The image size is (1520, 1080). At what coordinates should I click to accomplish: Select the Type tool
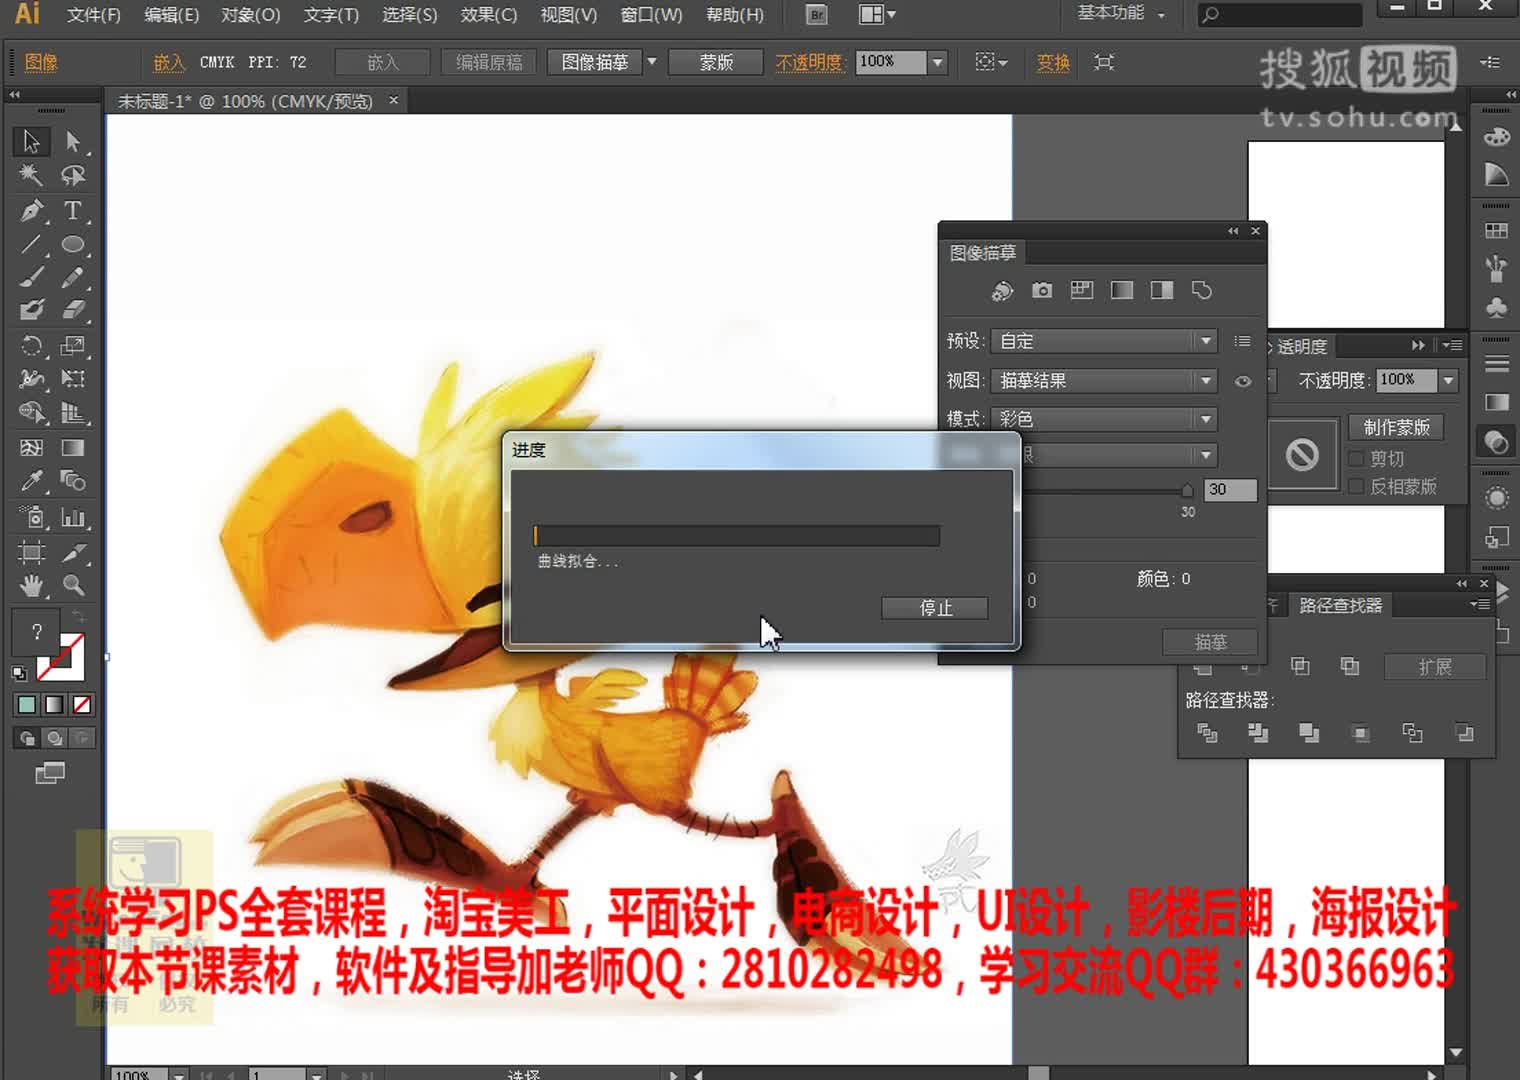coord(73,211)
